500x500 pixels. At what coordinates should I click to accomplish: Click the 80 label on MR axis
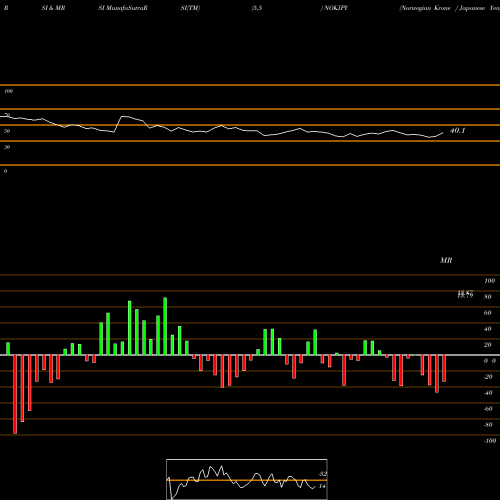(x=488, y=297)
